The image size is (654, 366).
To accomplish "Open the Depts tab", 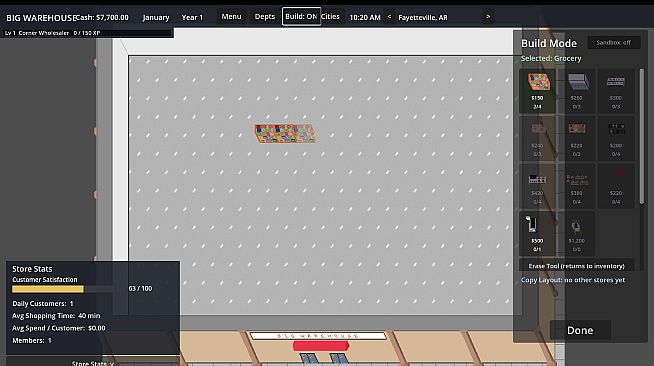I will click(x=265, y=17).
